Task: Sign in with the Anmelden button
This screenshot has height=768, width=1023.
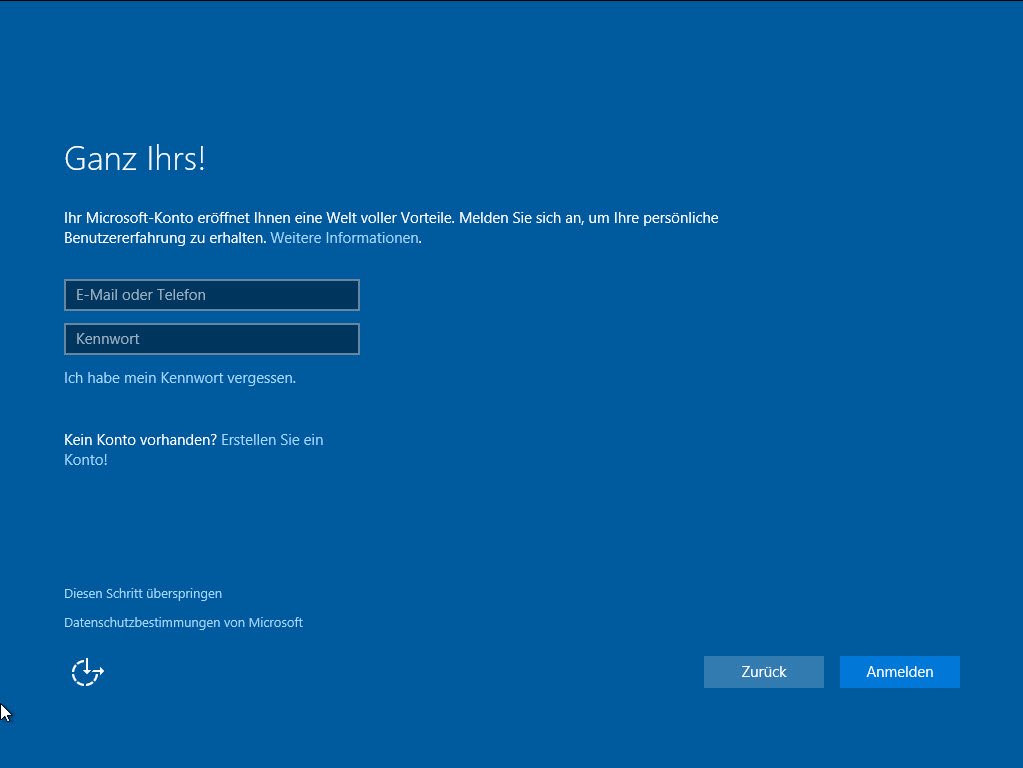Action: click(900, 672)
